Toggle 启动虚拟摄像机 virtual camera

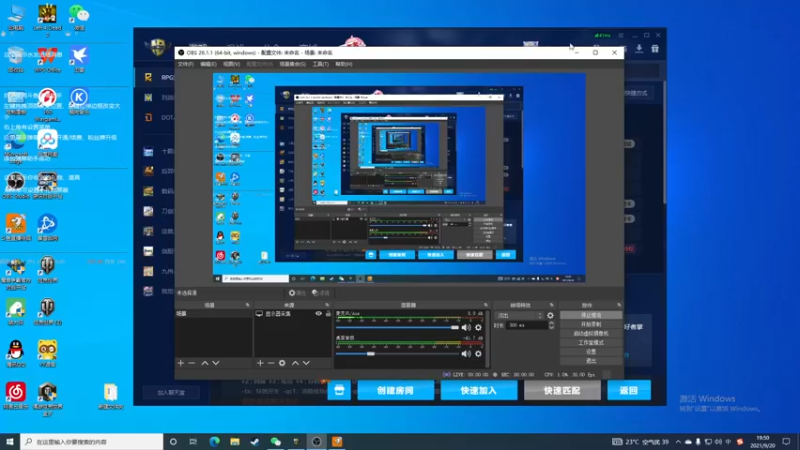pyautogui.click(x=591, y=333)
